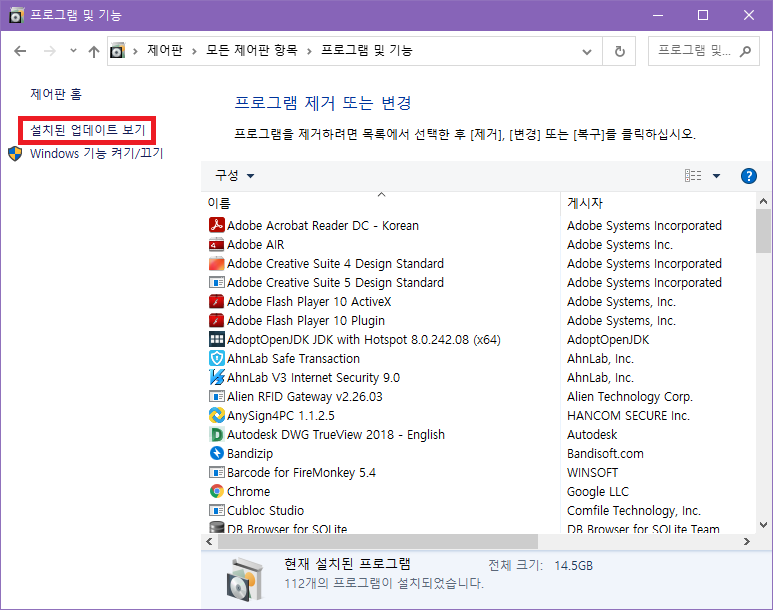Click the 프로그램 및 기능 breadcrumb
Viewport: 773px width, 610px height.
(367, 50)
